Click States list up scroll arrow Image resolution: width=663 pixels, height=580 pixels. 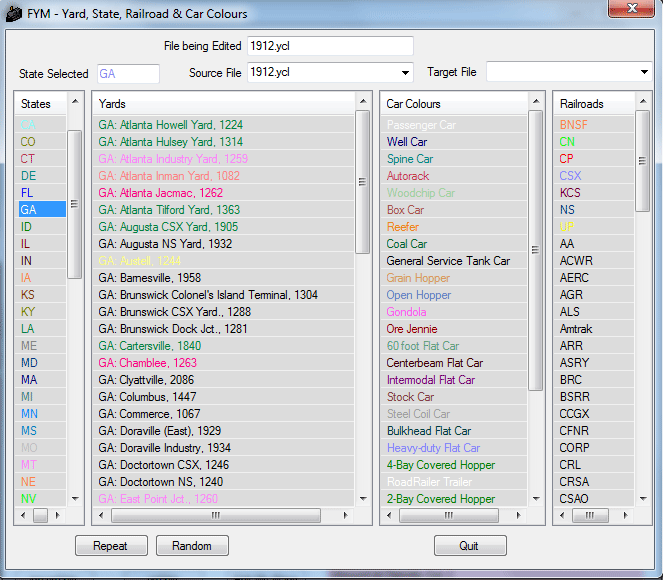tap(75, 101)
